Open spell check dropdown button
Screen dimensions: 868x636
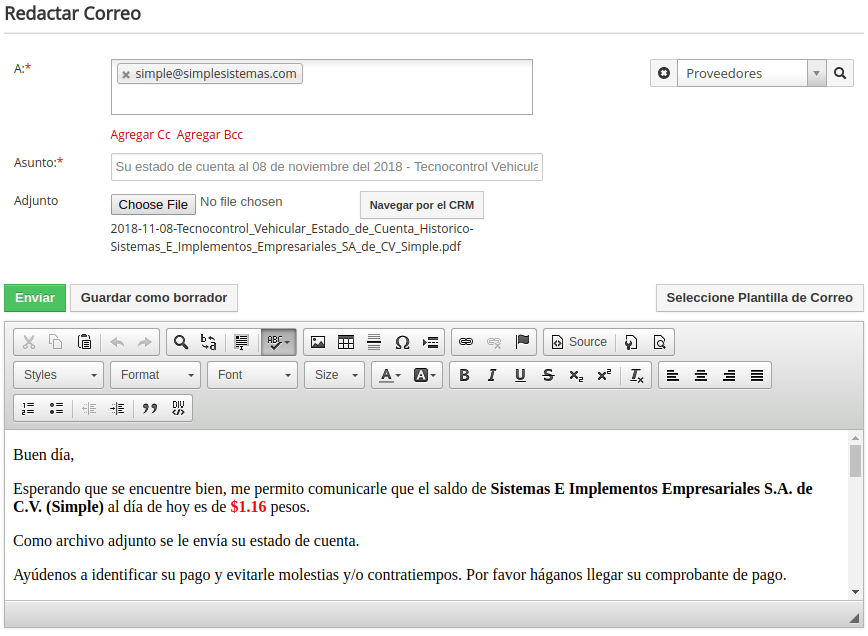click(x=278, y=342)
